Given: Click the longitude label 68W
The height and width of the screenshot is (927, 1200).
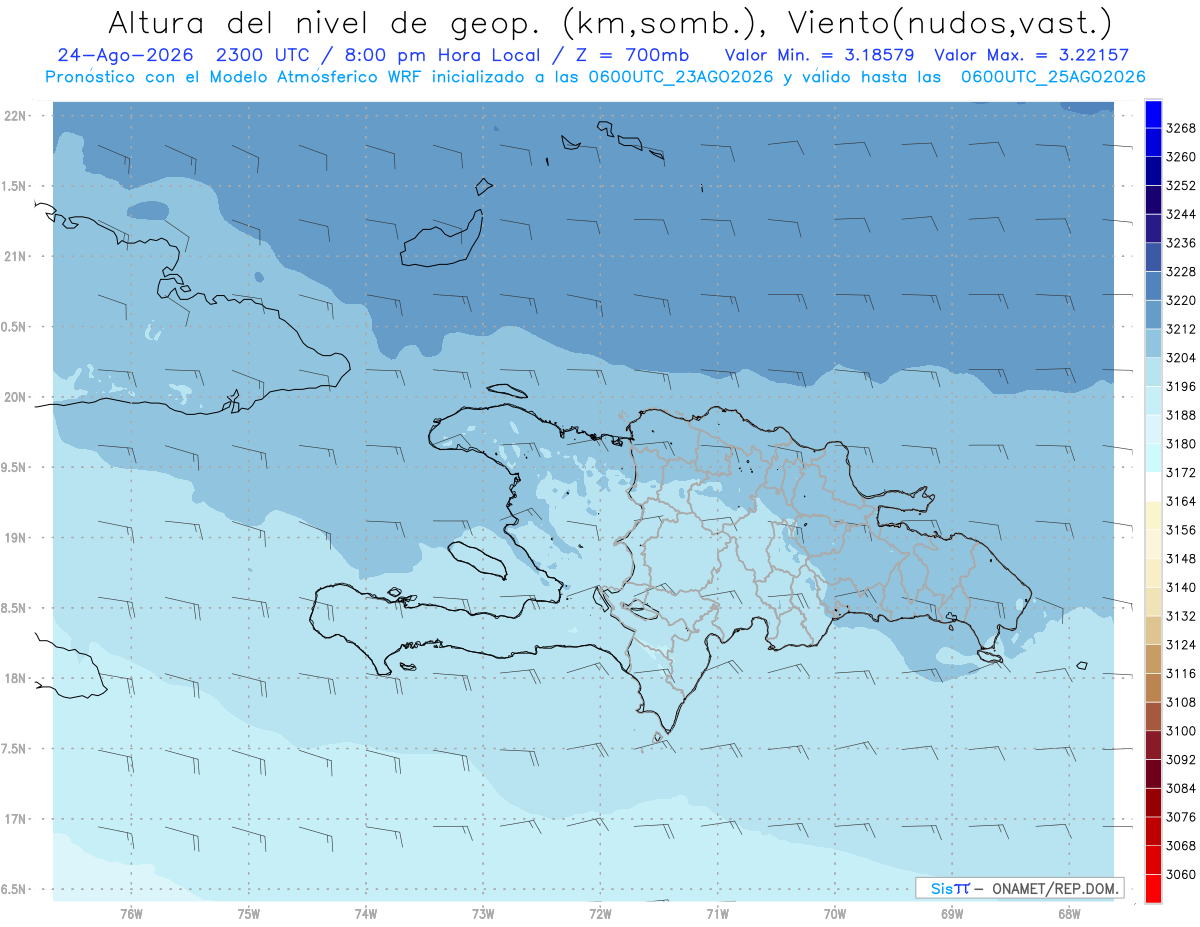Looking at the screenshot, I should point(1068,914).
